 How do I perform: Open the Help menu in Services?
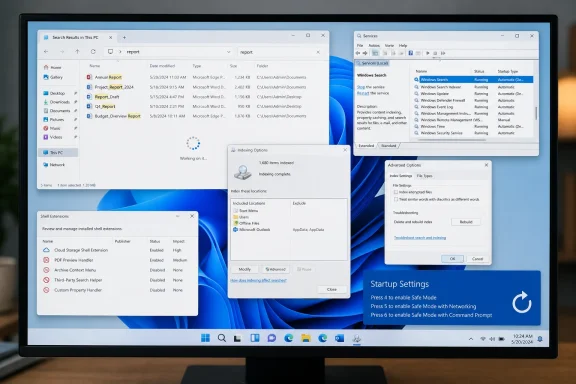pos(403,46)
